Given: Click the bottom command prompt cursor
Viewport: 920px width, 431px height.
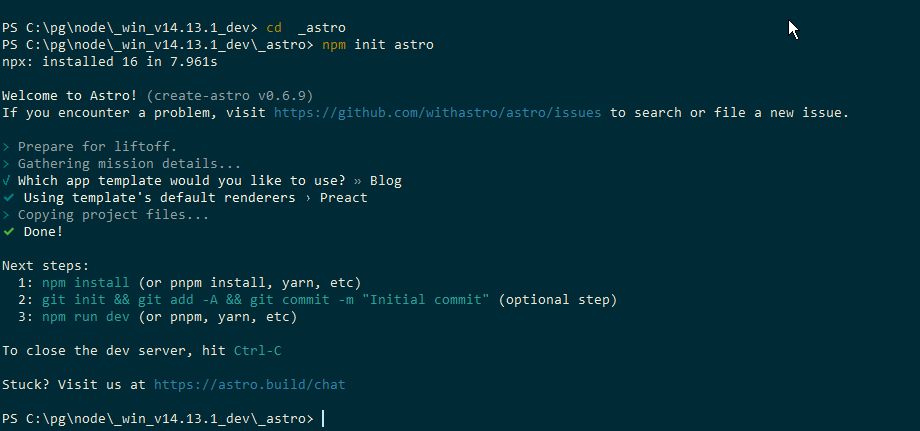Looking at the screenshot, I should coord(323,417).
